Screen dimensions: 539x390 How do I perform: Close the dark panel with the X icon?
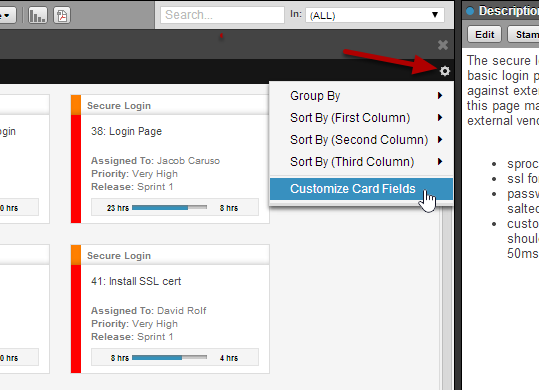coord(443,45)
